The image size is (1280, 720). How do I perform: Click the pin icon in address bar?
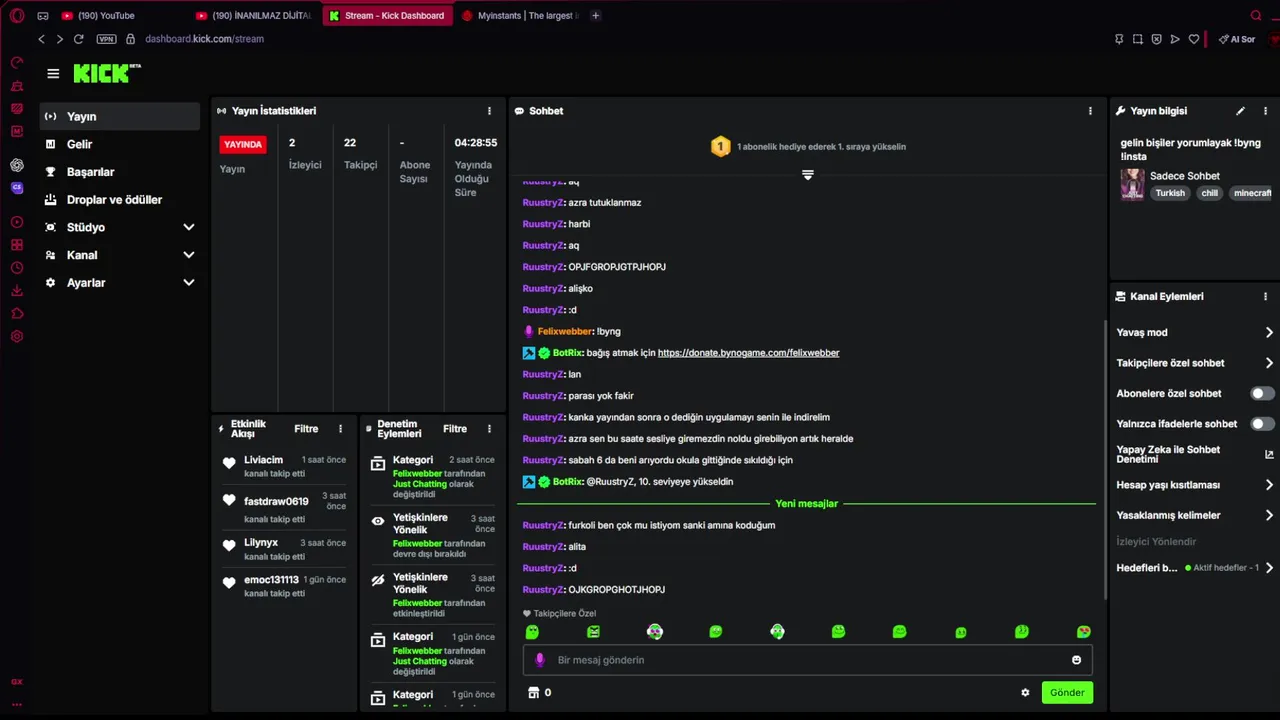pyautogui.click(x=1119, y=39)
